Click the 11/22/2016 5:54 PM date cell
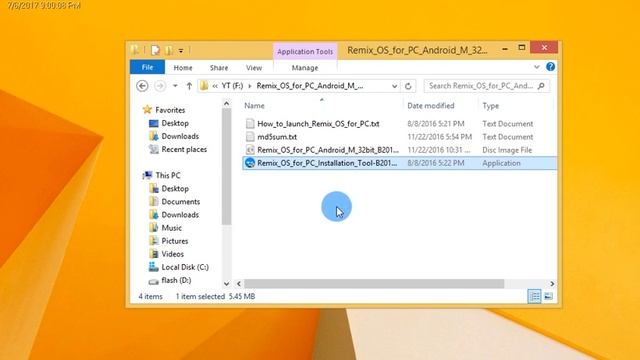640x360 pixels. click(440, 137)
